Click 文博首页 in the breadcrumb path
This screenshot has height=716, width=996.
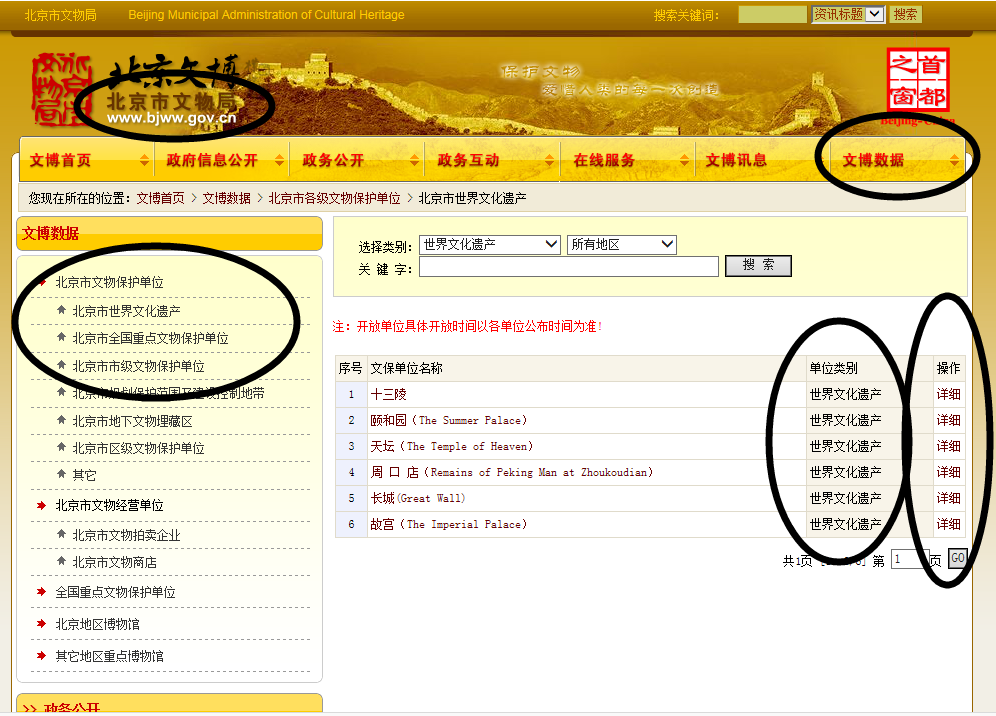[160, 199]
